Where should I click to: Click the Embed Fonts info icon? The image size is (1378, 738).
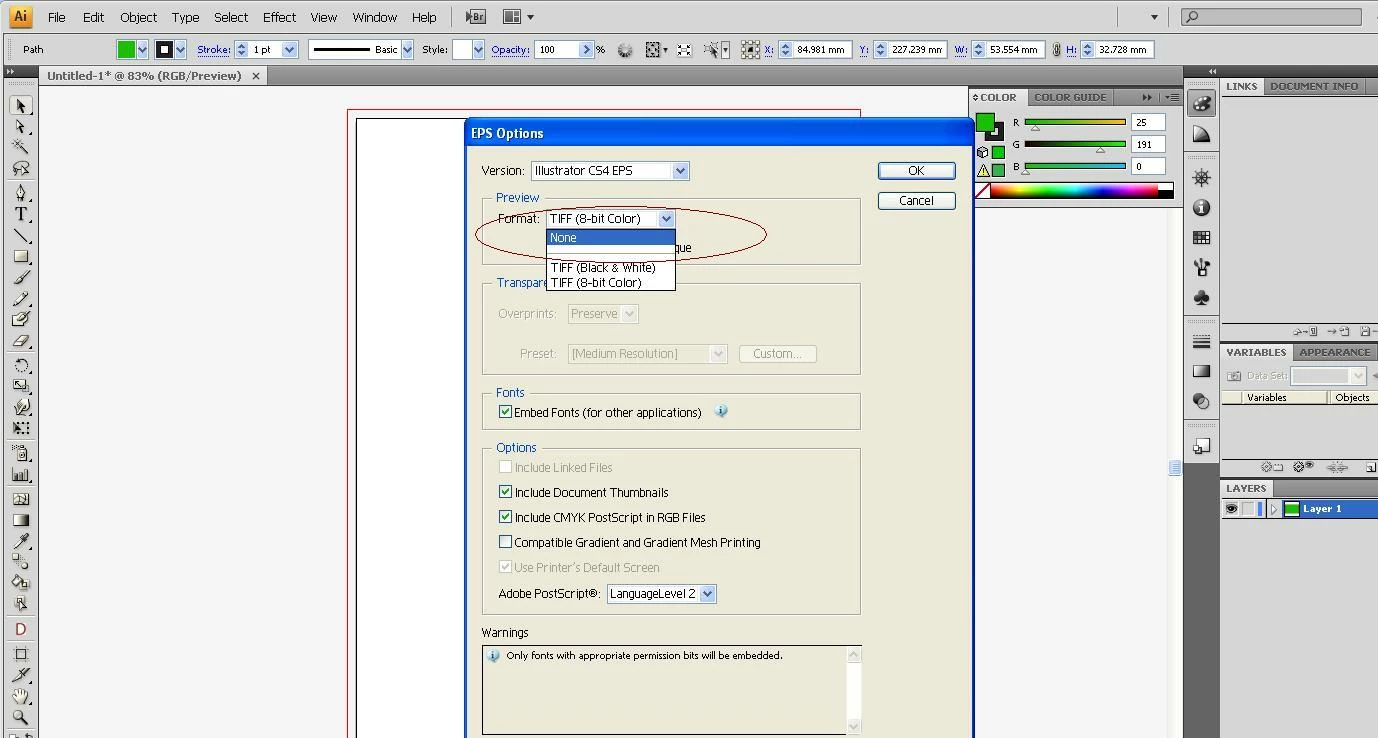[x=721, y=411]
